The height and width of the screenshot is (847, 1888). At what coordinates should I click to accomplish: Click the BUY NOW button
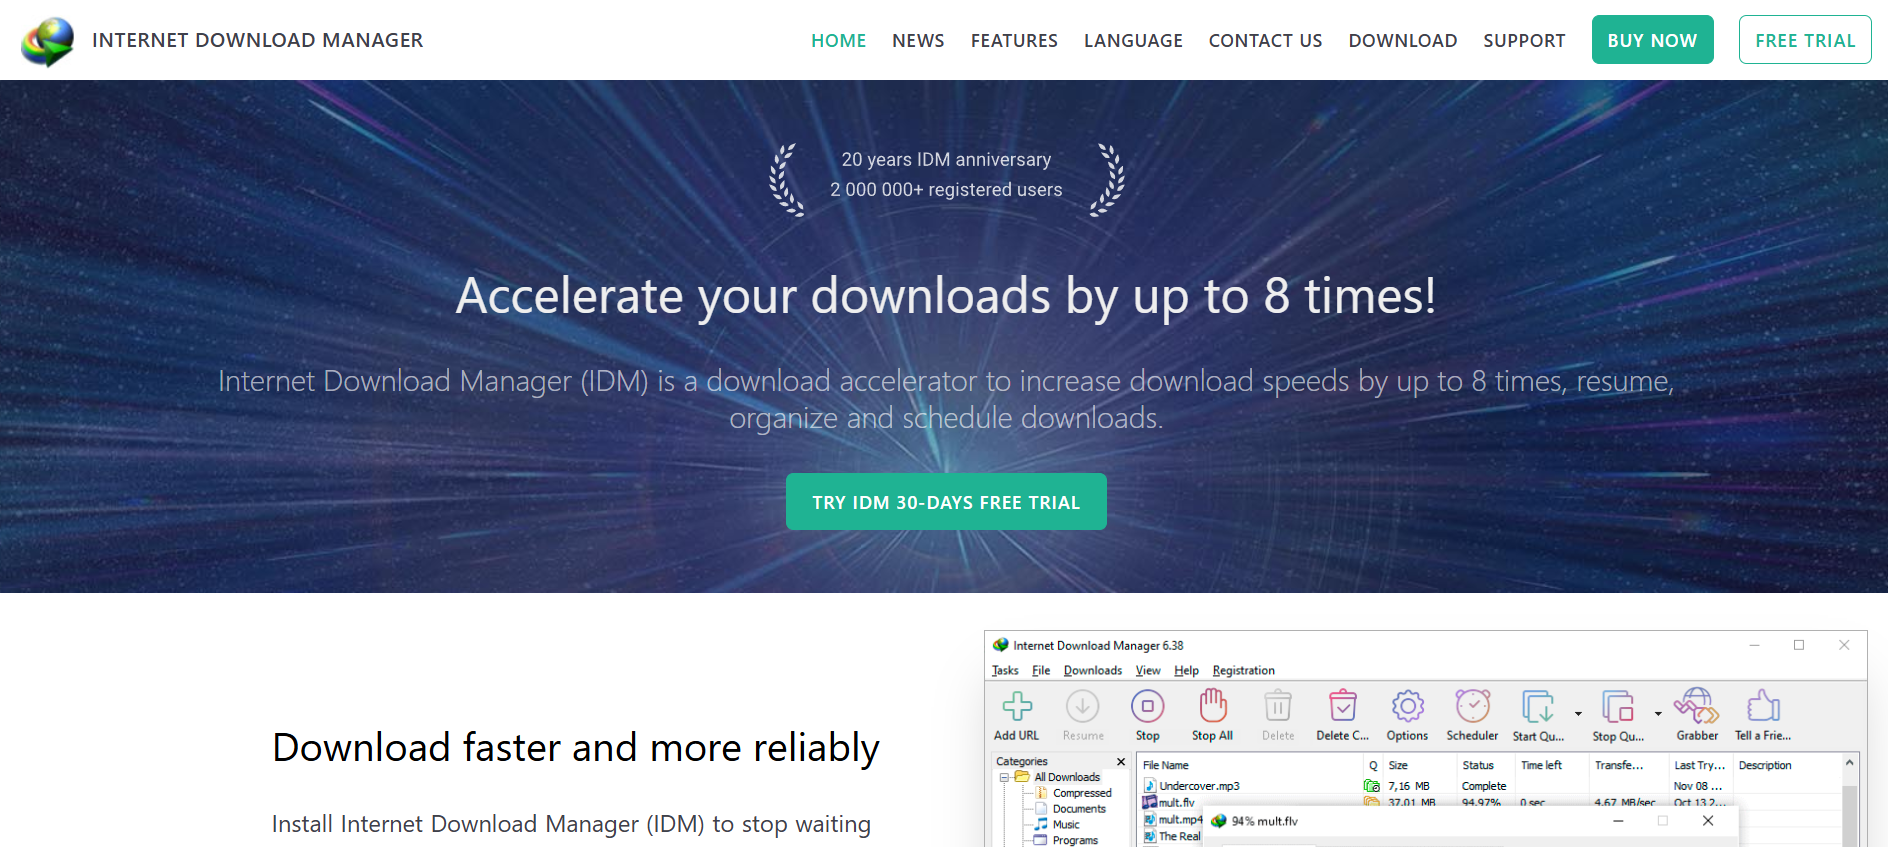pyautogui.click(x=1652, y=41)
